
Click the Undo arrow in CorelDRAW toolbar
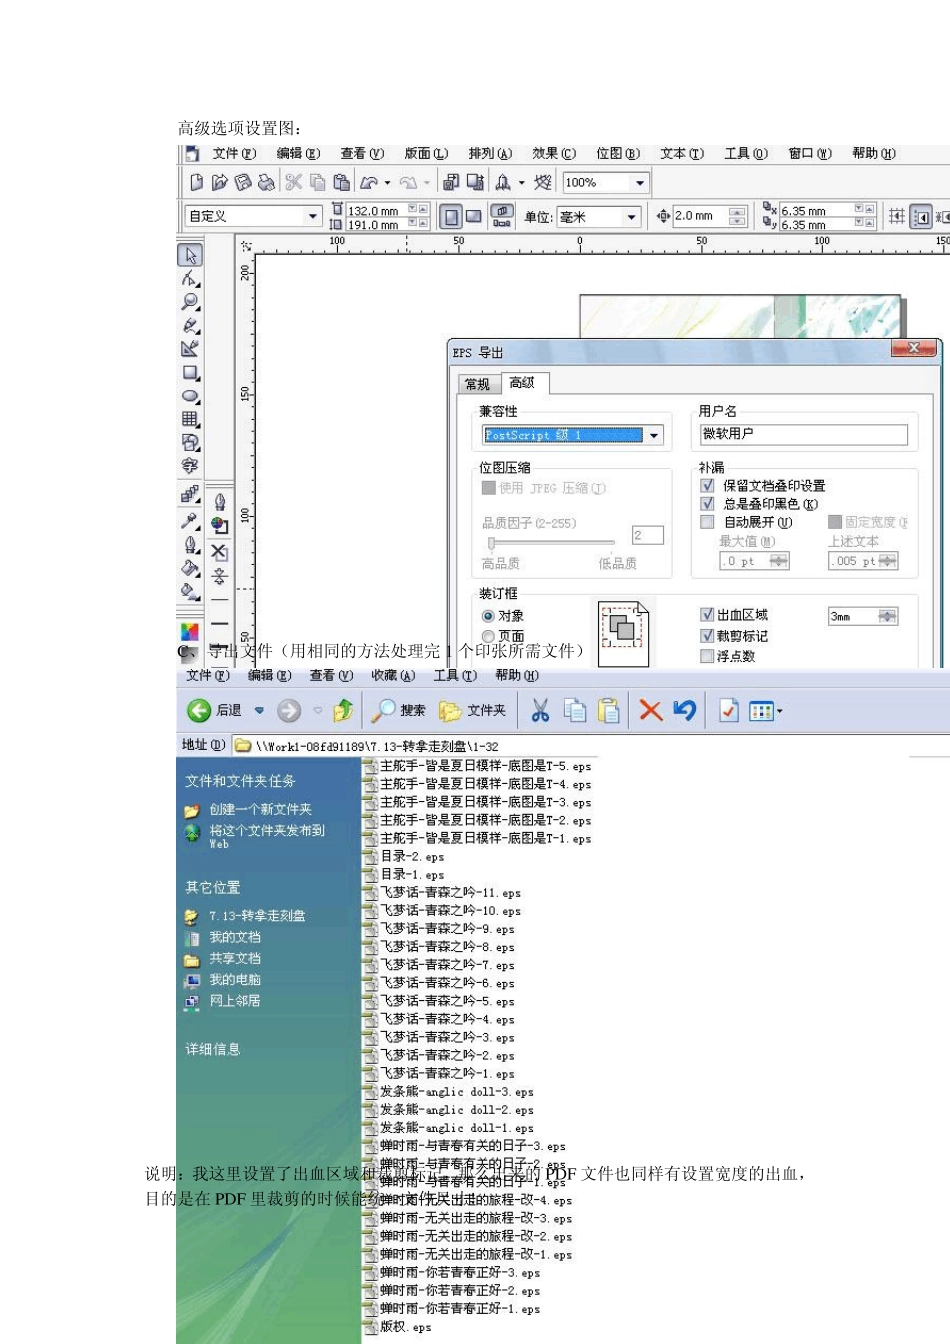click(x=369, y=182)
